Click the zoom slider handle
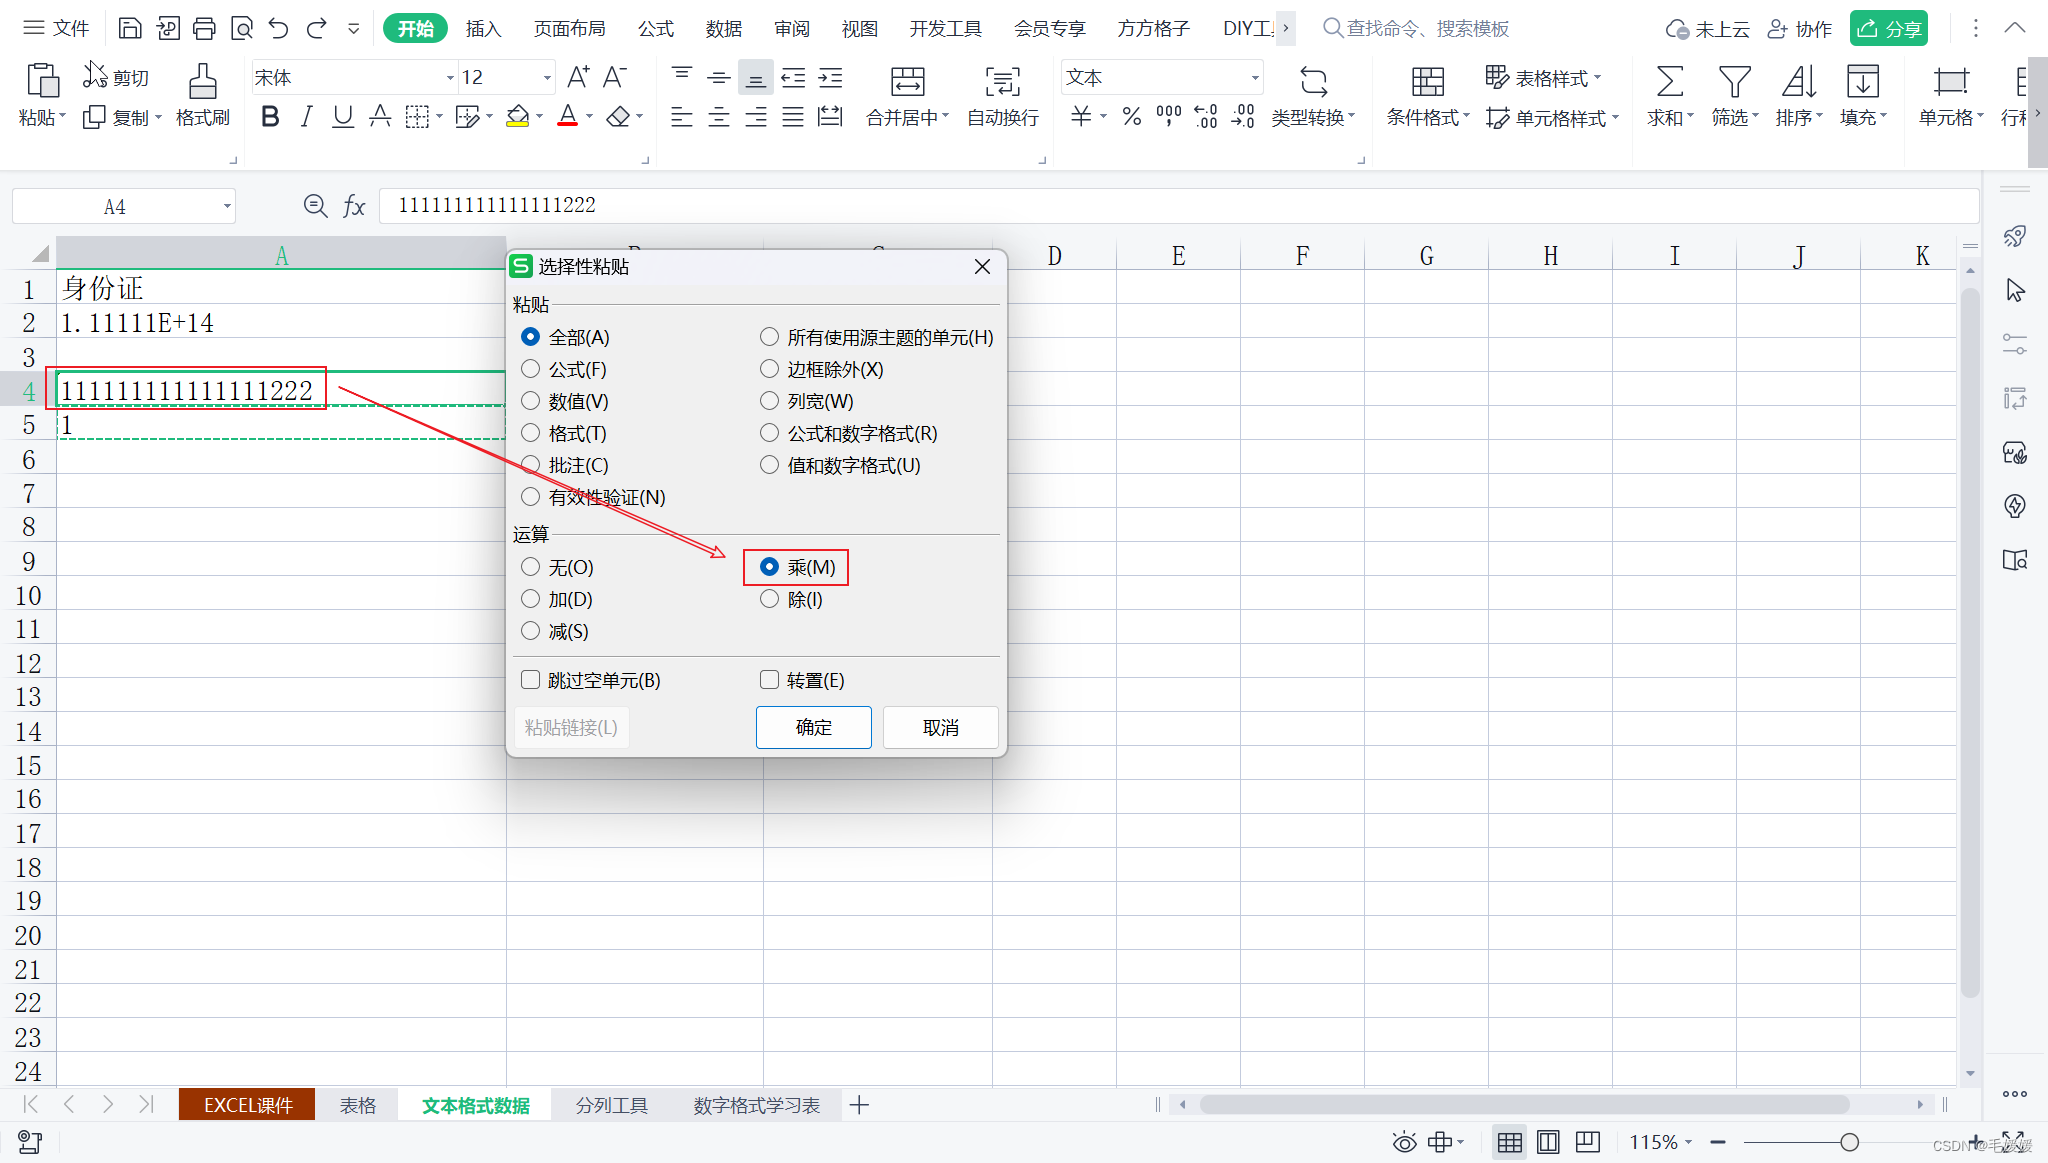The width and height of the screenshot is (2048, 1163). pyautogui.click(x=1849, y=1142)
